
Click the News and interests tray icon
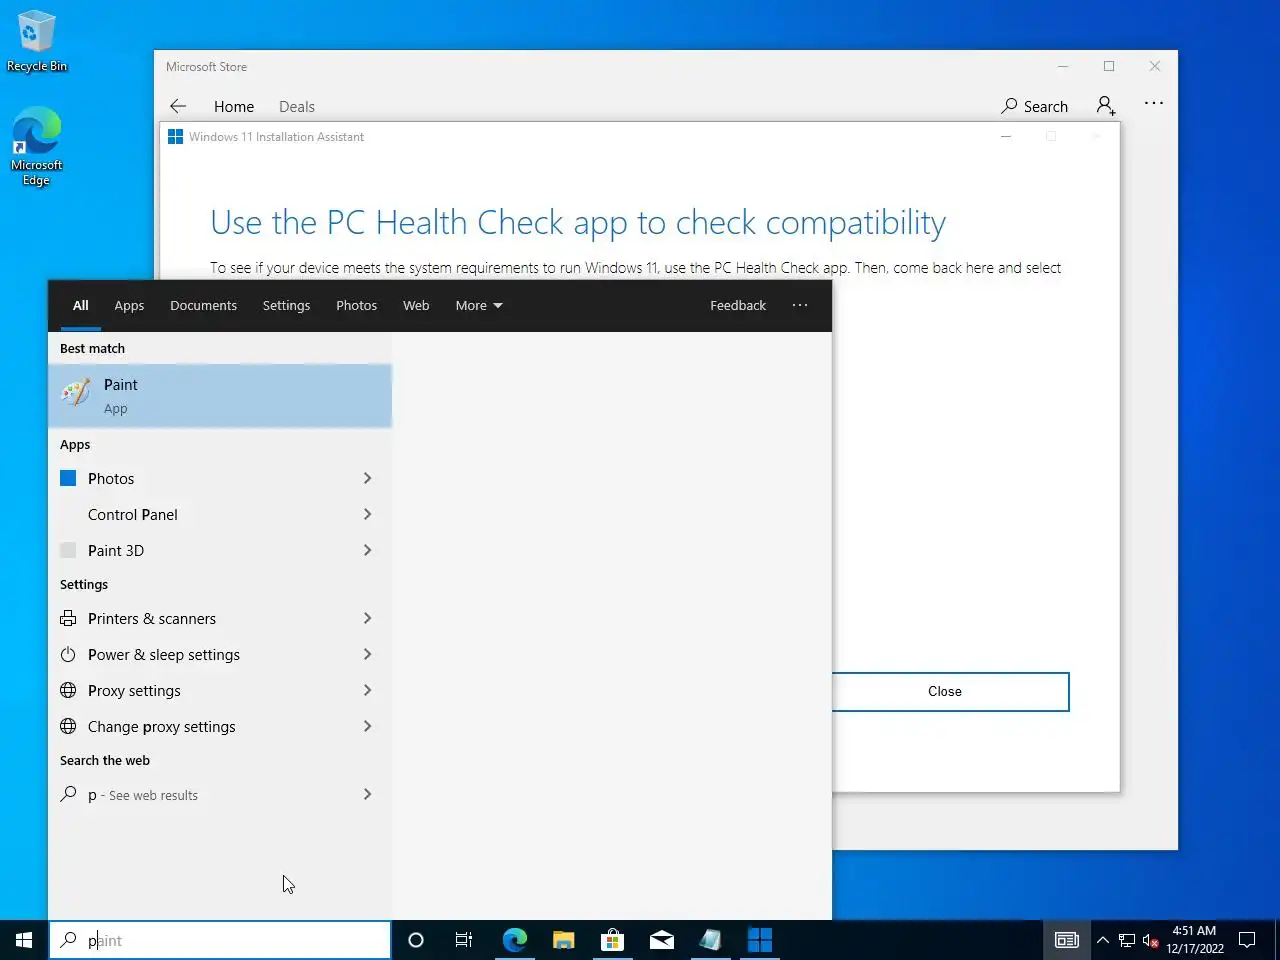tap(1067, 940)
